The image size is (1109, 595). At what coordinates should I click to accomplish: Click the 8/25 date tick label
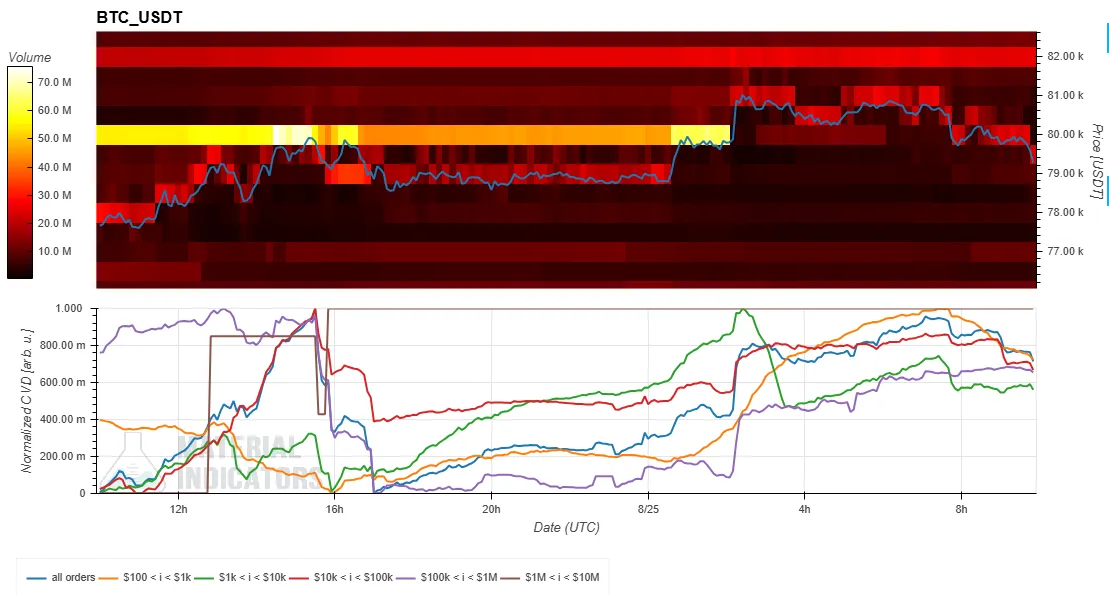[648, 509]
